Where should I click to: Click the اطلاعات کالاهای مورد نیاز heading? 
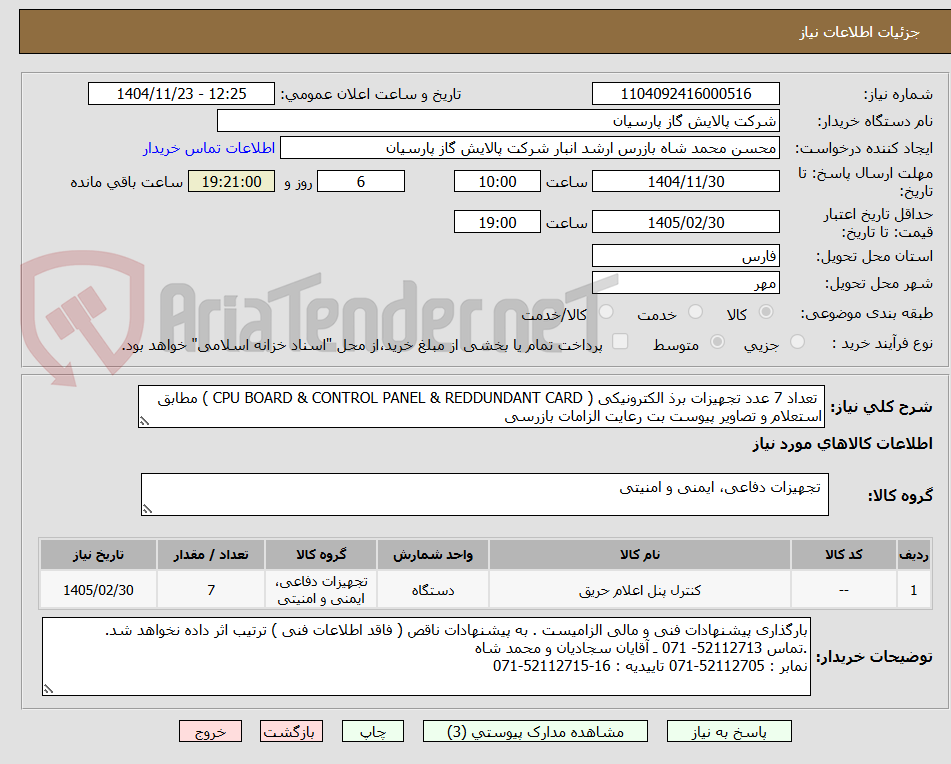pos(842,444)
